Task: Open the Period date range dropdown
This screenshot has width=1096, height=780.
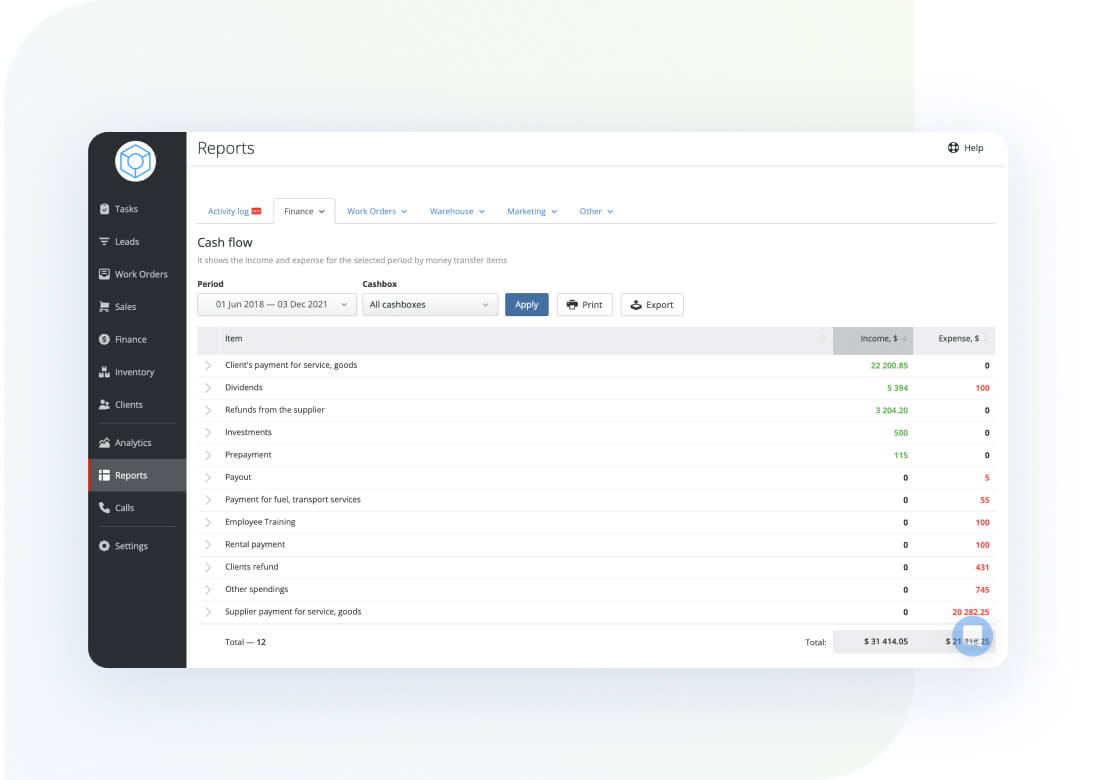Action: click(277, 305)
